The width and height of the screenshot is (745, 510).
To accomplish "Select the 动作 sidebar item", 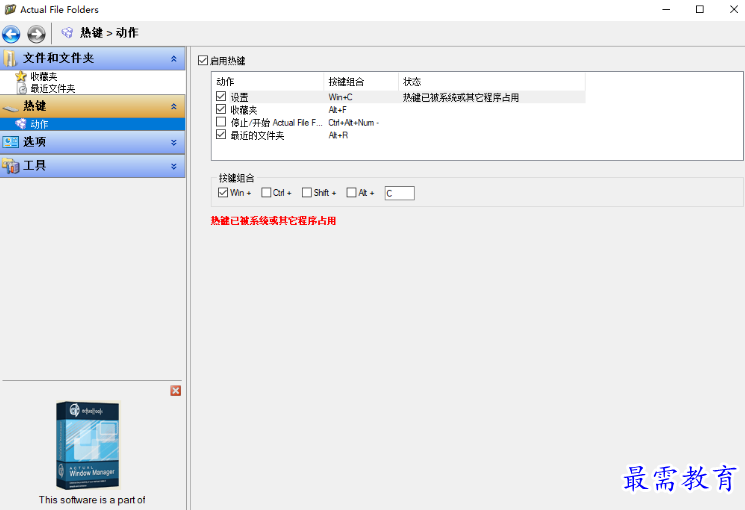I will tap(93, 124).
